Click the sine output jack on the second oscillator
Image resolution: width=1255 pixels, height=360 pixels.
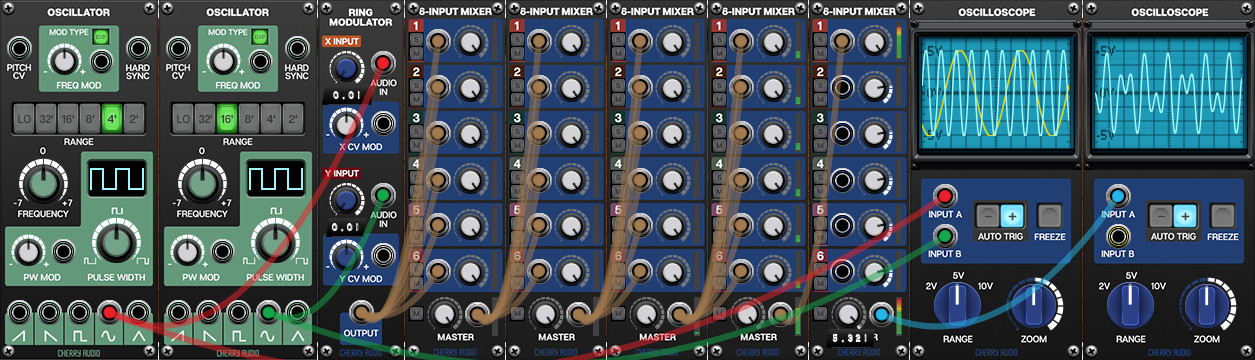click(x=268, y=313)
